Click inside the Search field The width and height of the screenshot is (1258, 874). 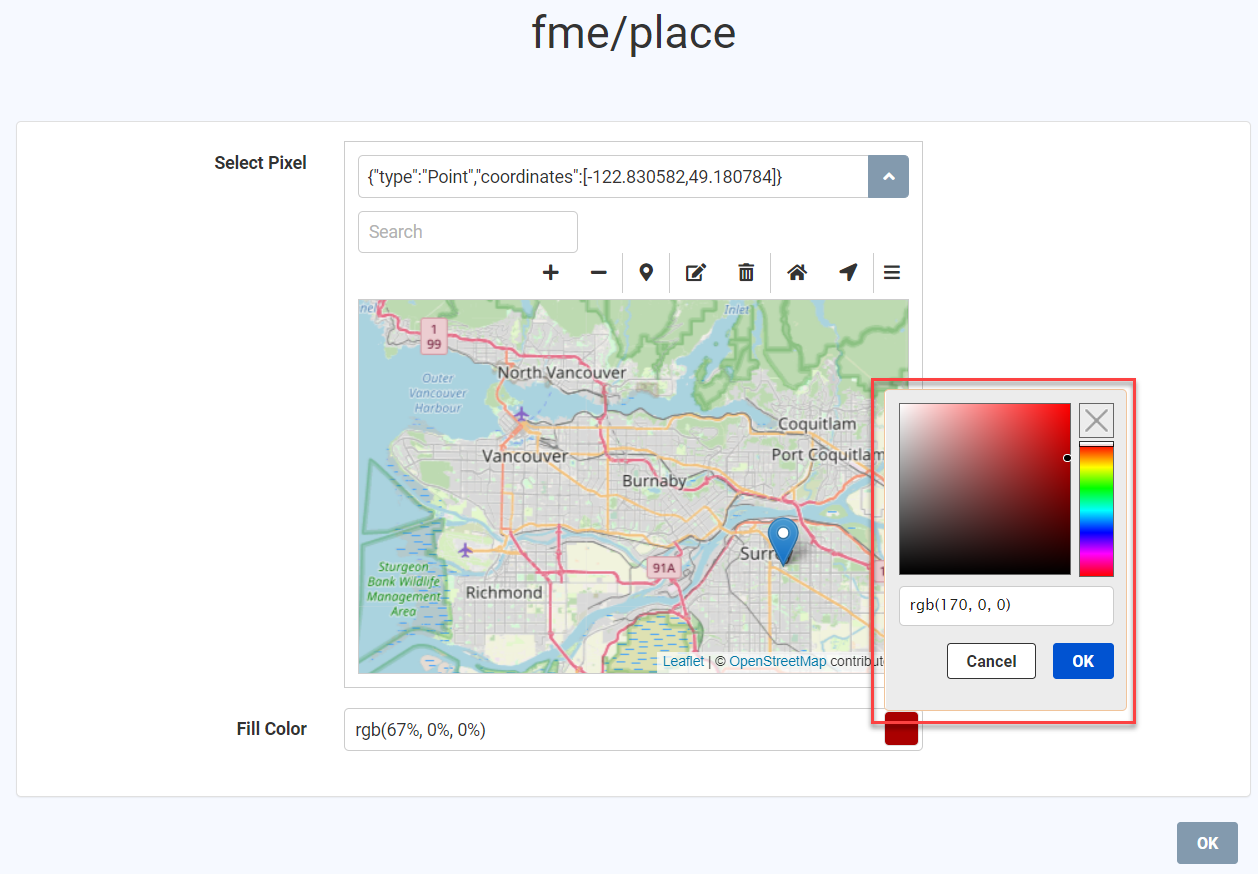467,231
